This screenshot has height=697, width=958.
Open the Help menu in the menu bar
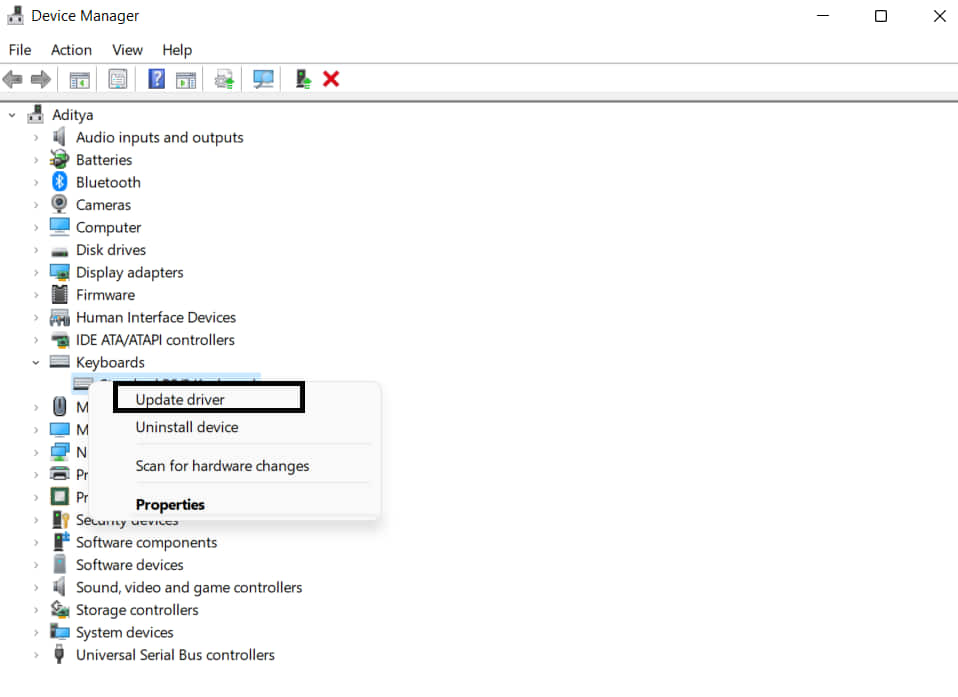(x=177, y=50)
